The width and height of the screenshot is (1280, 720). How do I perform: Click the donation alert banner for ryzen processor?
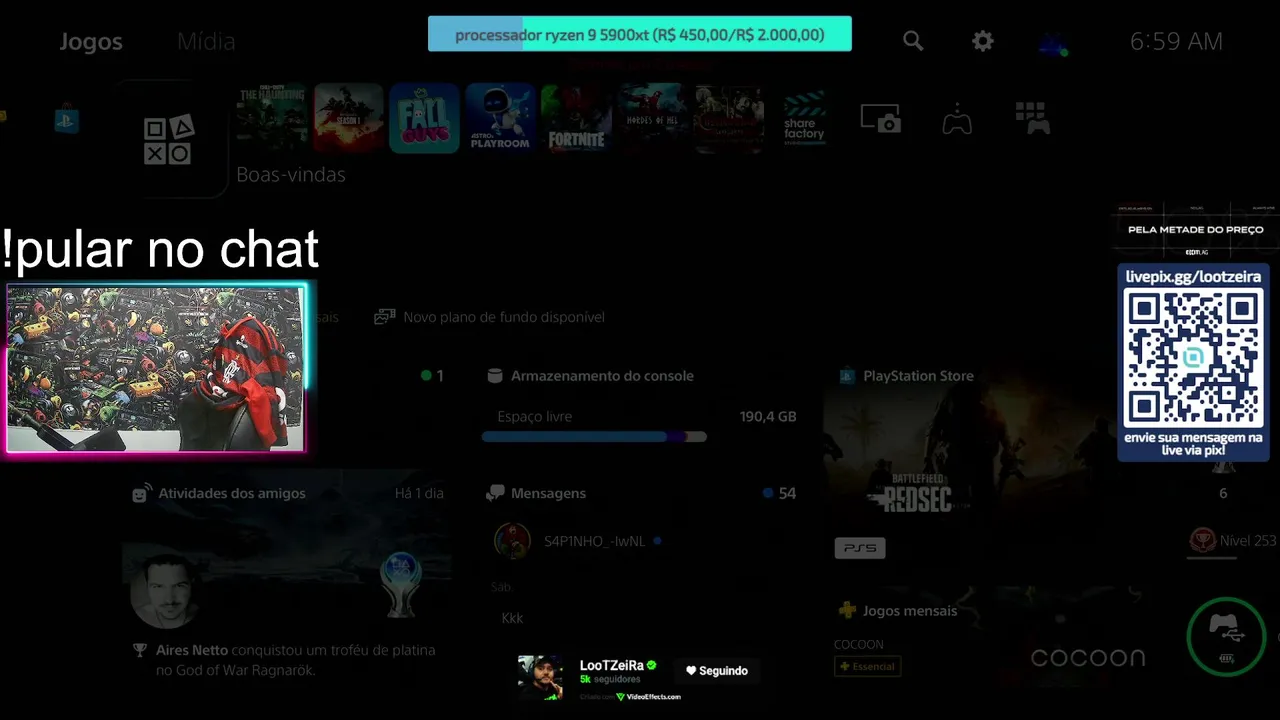[640, 34]
